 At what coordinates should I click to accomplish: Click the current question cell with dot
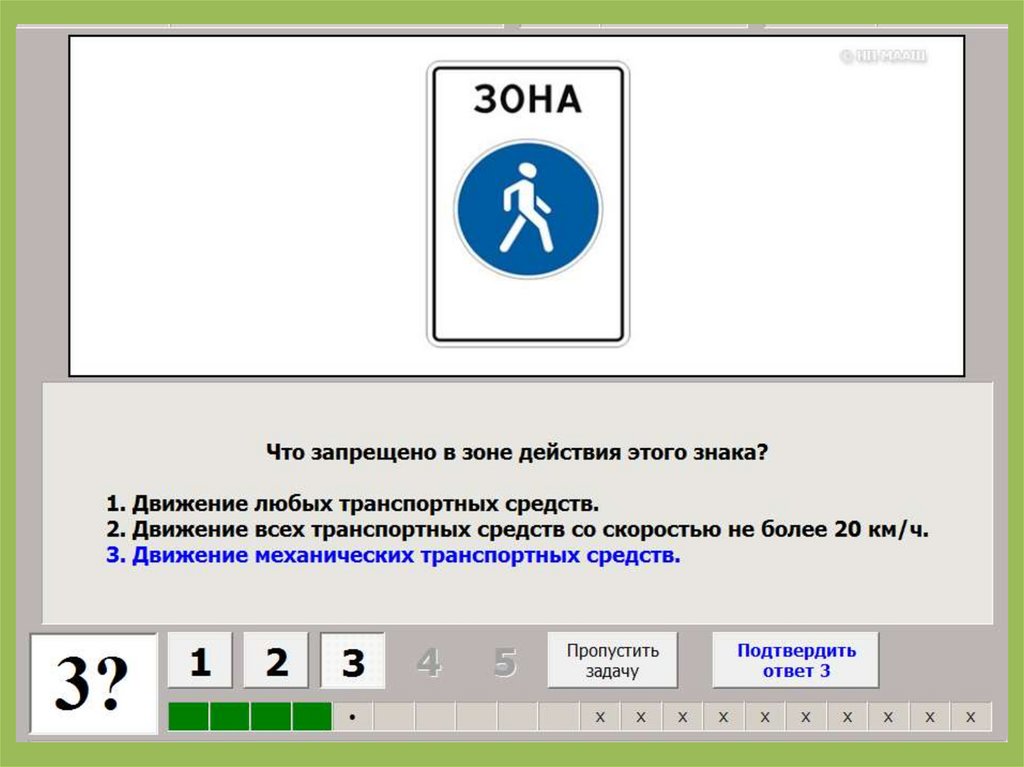pos(352,717)
